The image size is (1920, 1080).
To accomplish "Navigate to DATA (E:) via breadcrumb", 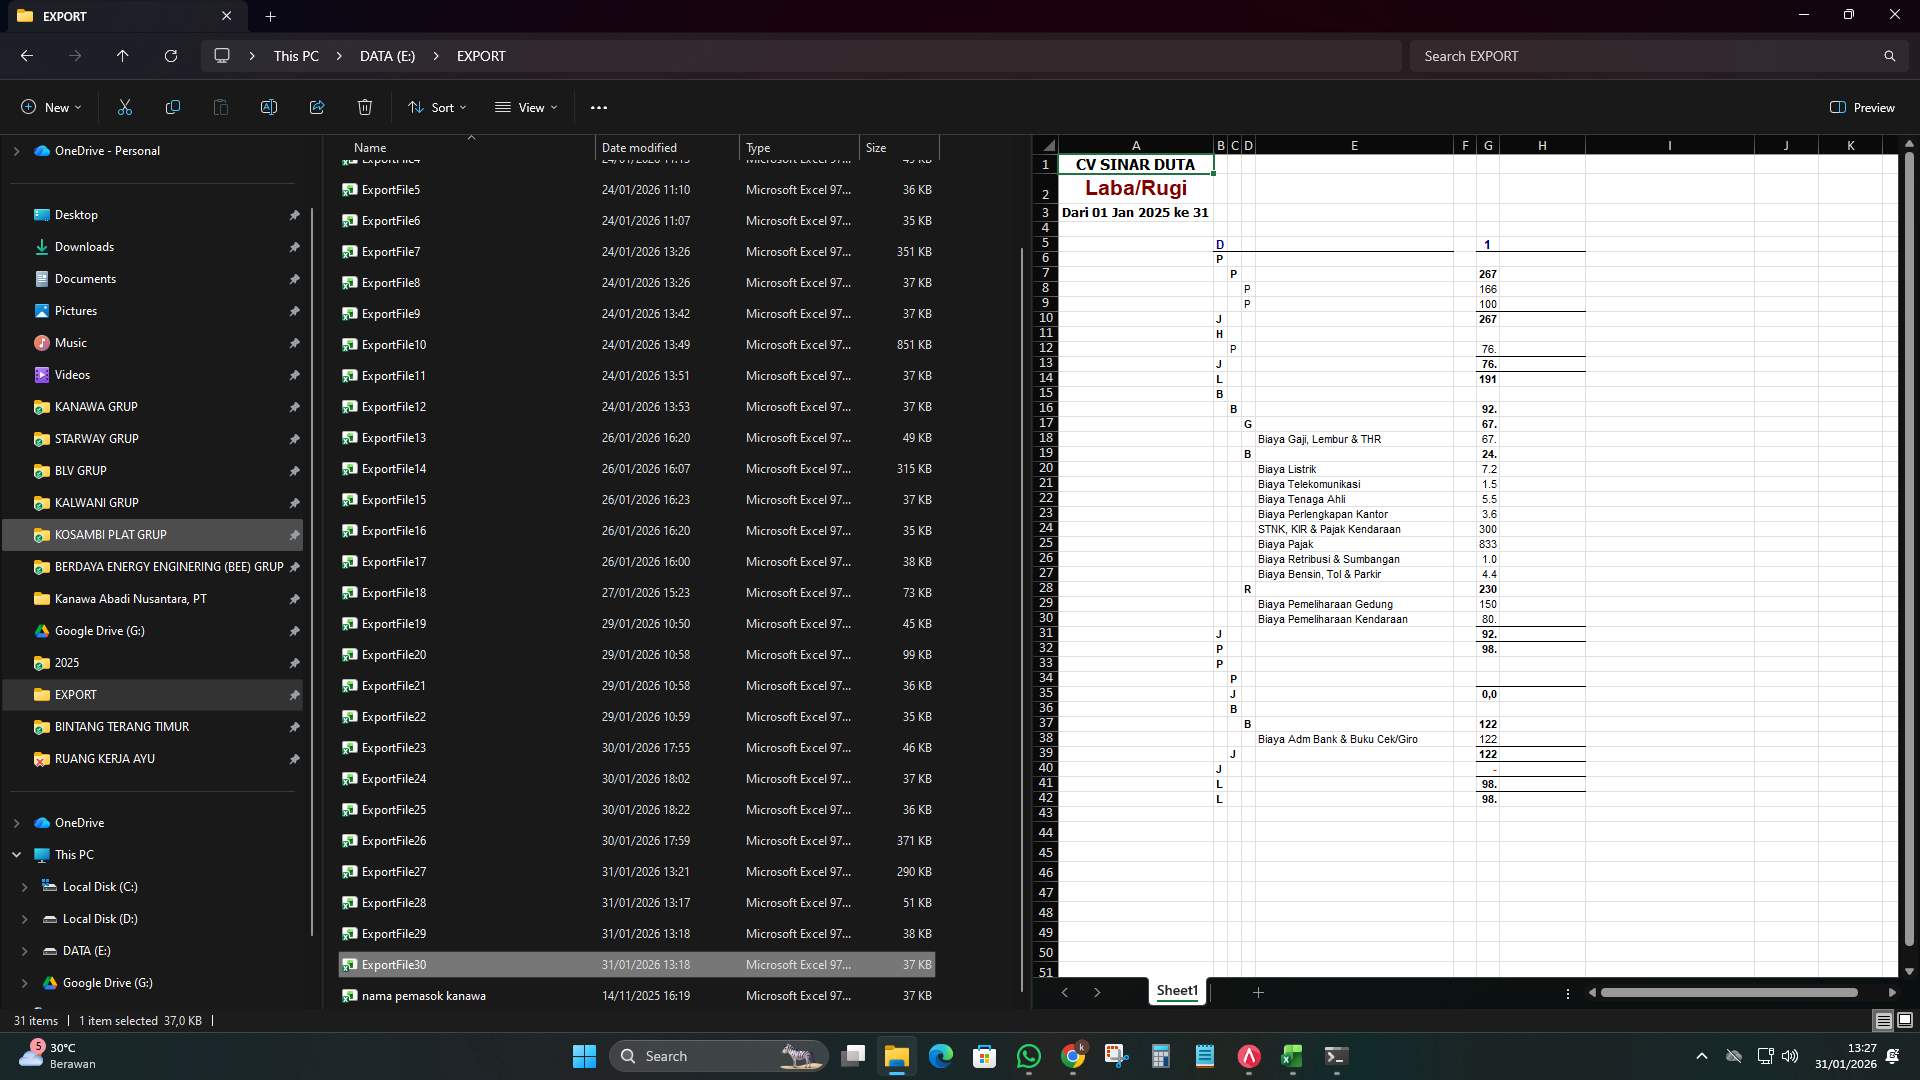I will pos(387,56).
